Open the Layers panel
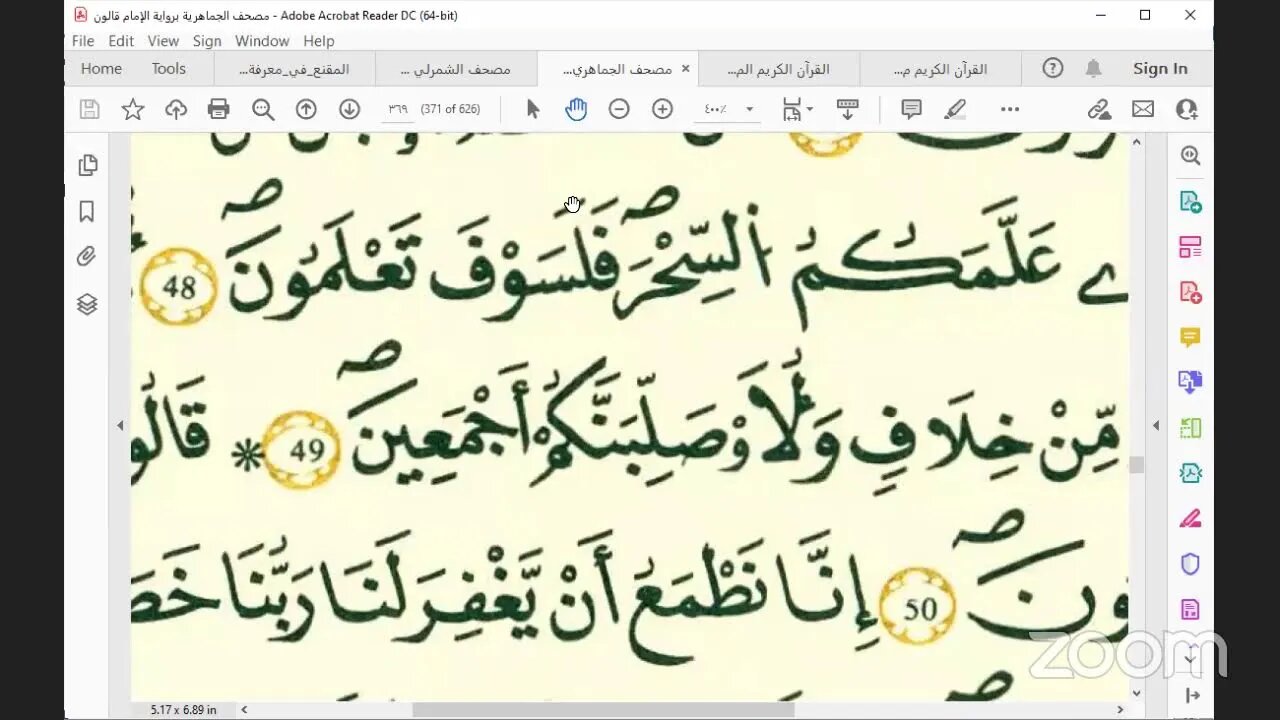1280x720 pixels. pyautogui.click(x=87, y=304)
